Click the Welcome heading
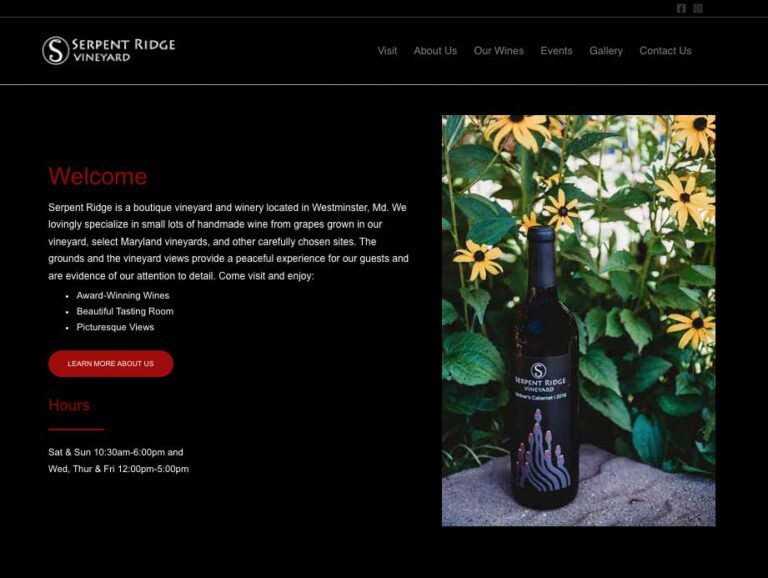This screenshot has width=768, height=578. pos(97,176)
